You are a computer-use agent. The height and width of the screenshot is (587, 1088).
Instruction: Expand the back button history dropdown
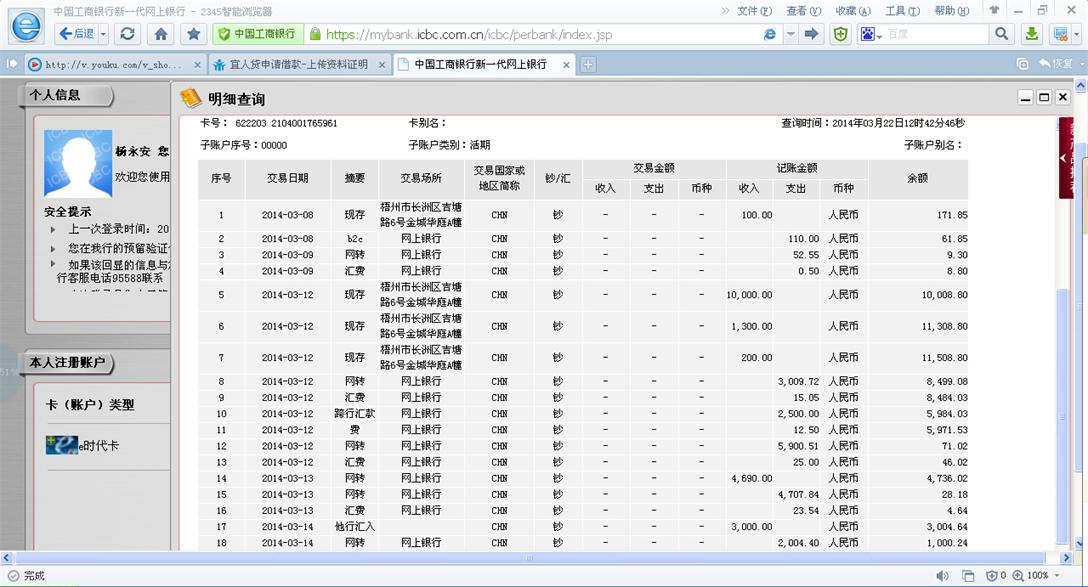(103, 34)
